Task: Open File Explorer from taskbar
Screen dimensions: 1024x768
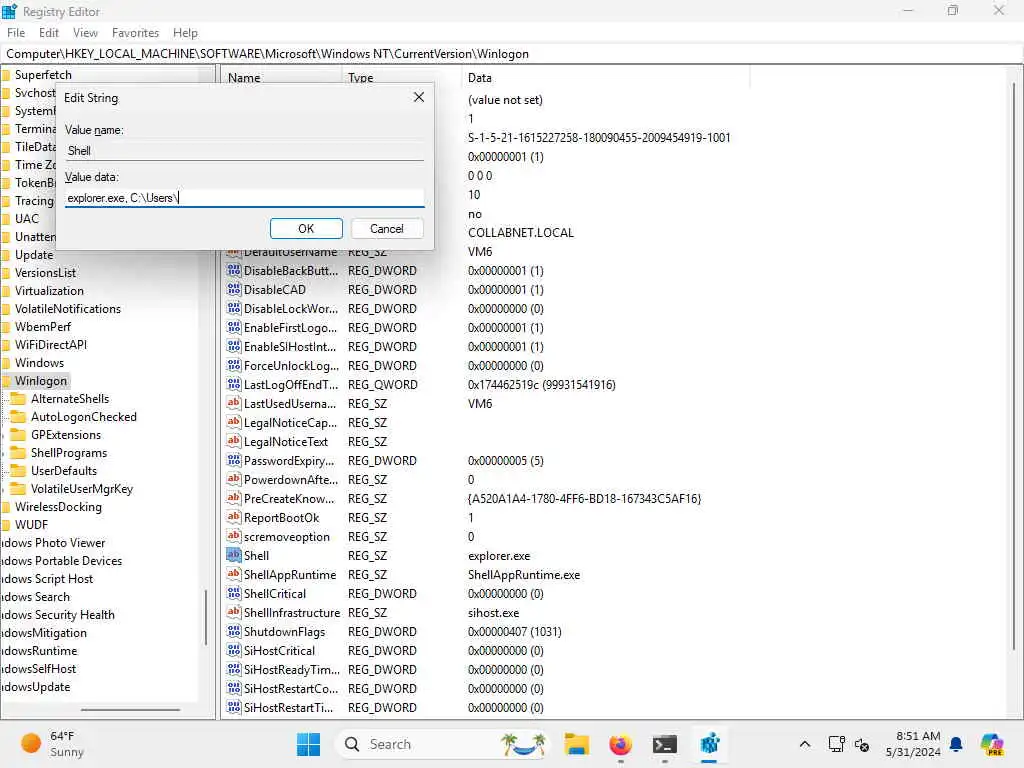Action: point(577,744)
